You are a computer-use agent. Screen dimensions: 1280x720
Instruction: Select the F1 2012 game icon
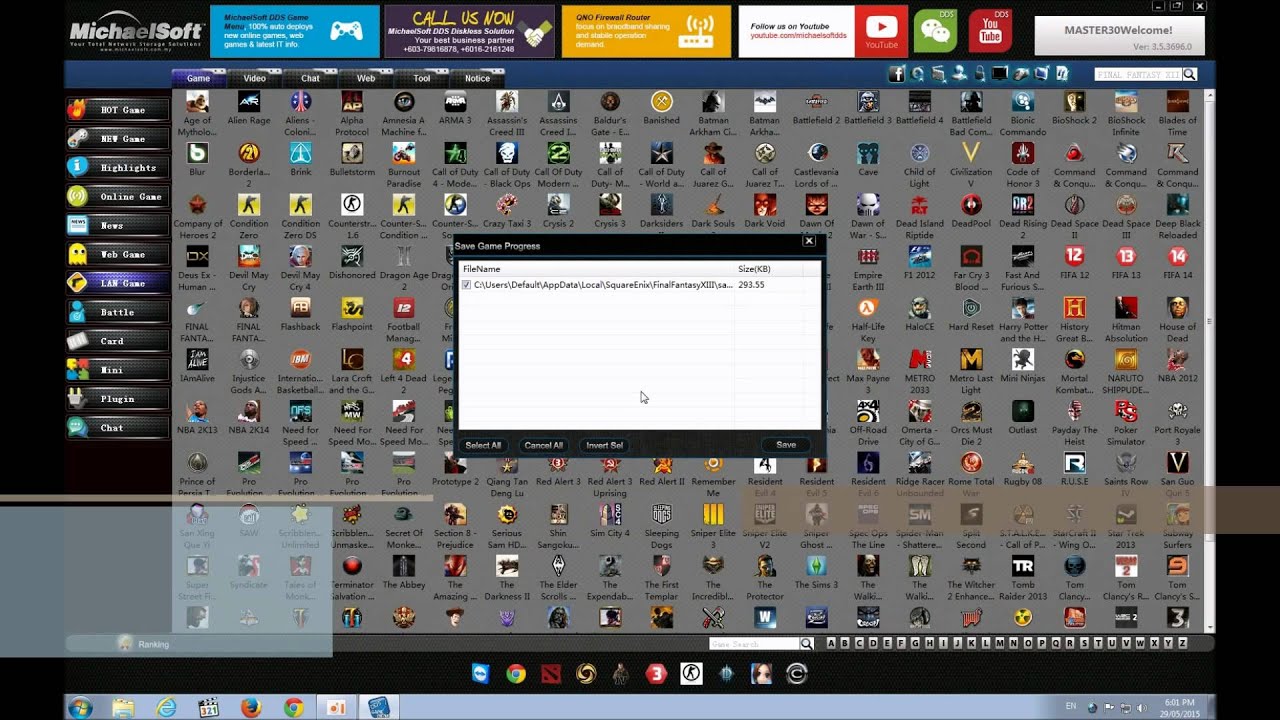point(919,257)
